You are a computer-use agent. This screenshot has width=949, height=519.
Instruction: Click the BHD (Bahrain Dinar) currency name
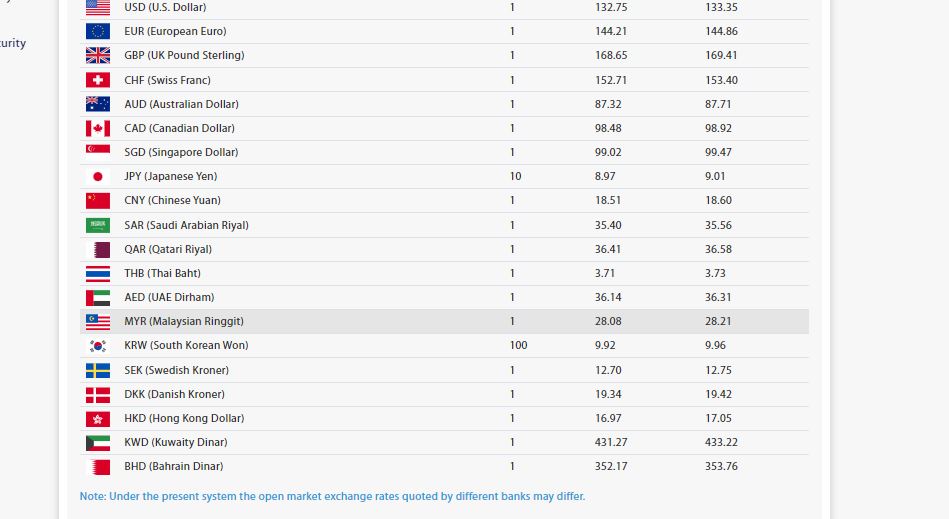[x=173, y=466]
